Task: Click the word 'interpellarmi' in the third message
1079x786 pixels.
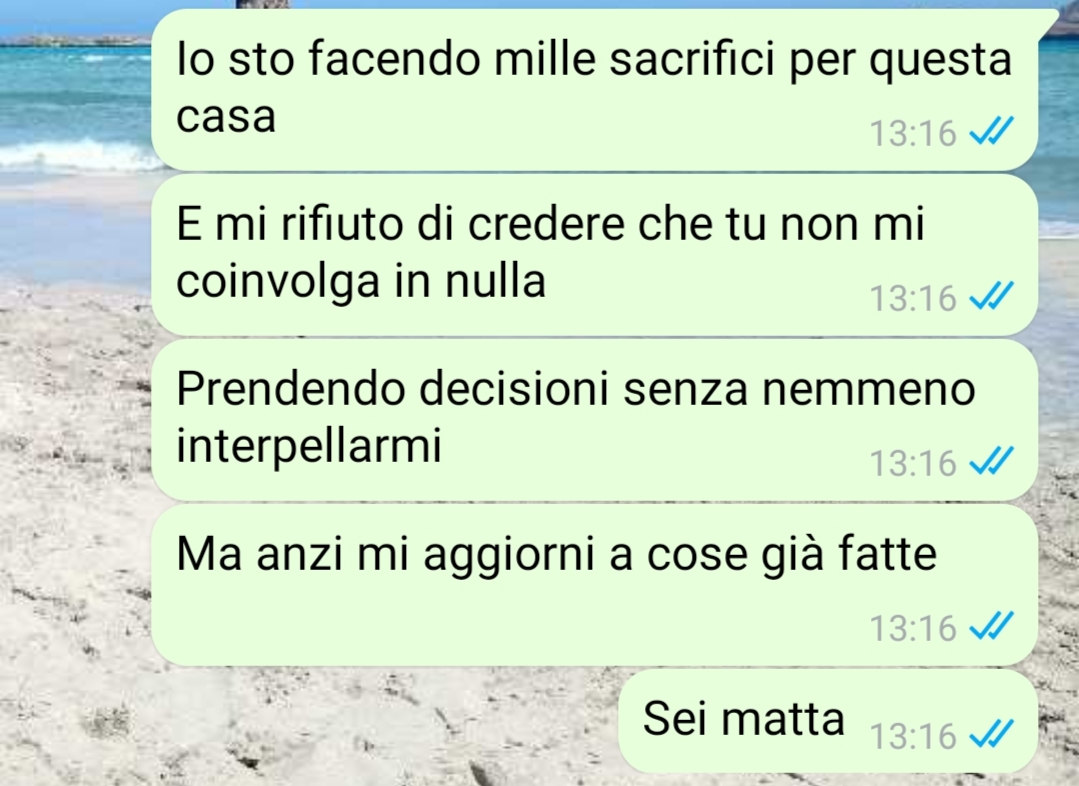Action: click(308, 446)
